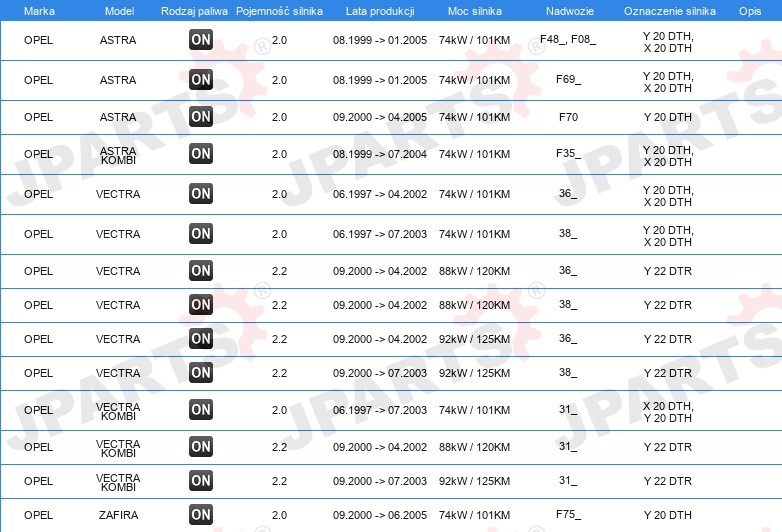The height and width of the screenshot is (532, 782).
Task: Select the ON fuel icon in the ASTRA F70 row
Action: click(201, 117)
